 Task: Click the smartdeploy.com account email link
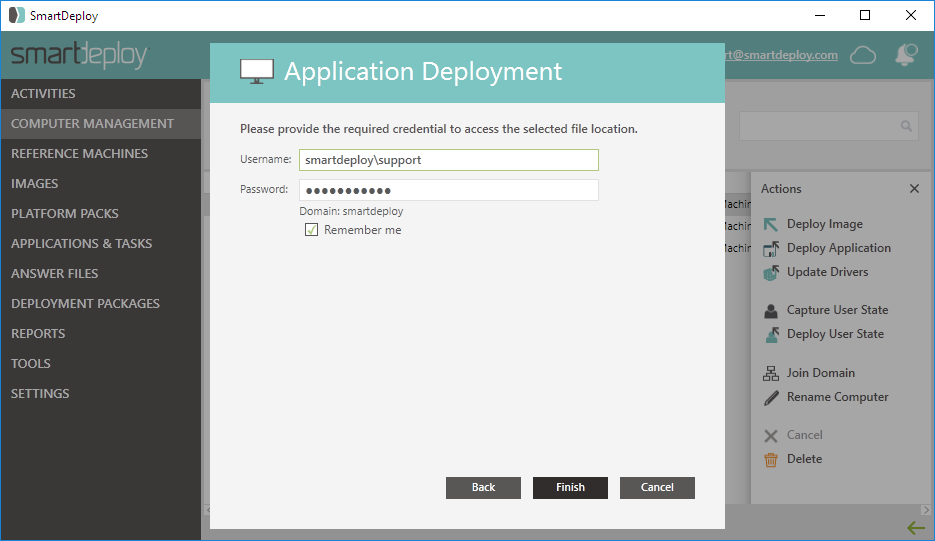(781, 55)
